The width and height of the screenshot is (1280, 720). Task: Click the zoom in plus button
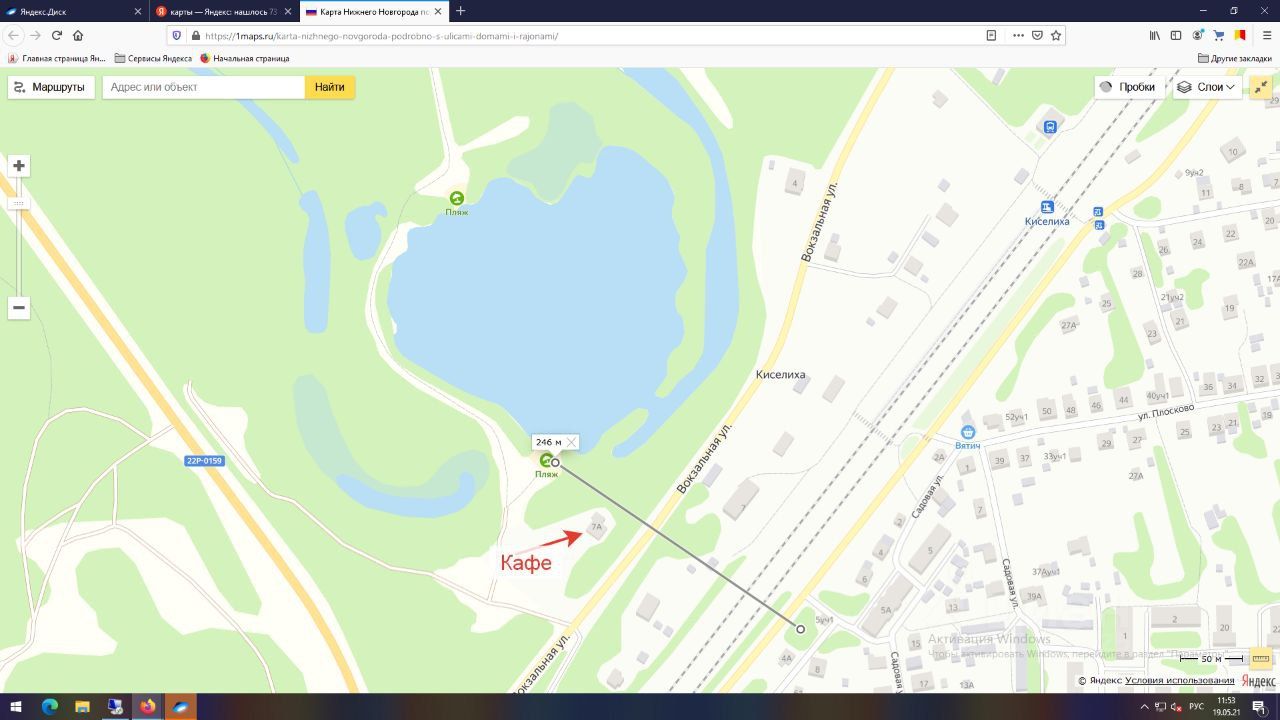pyautogui.click(x=19, y=166)
